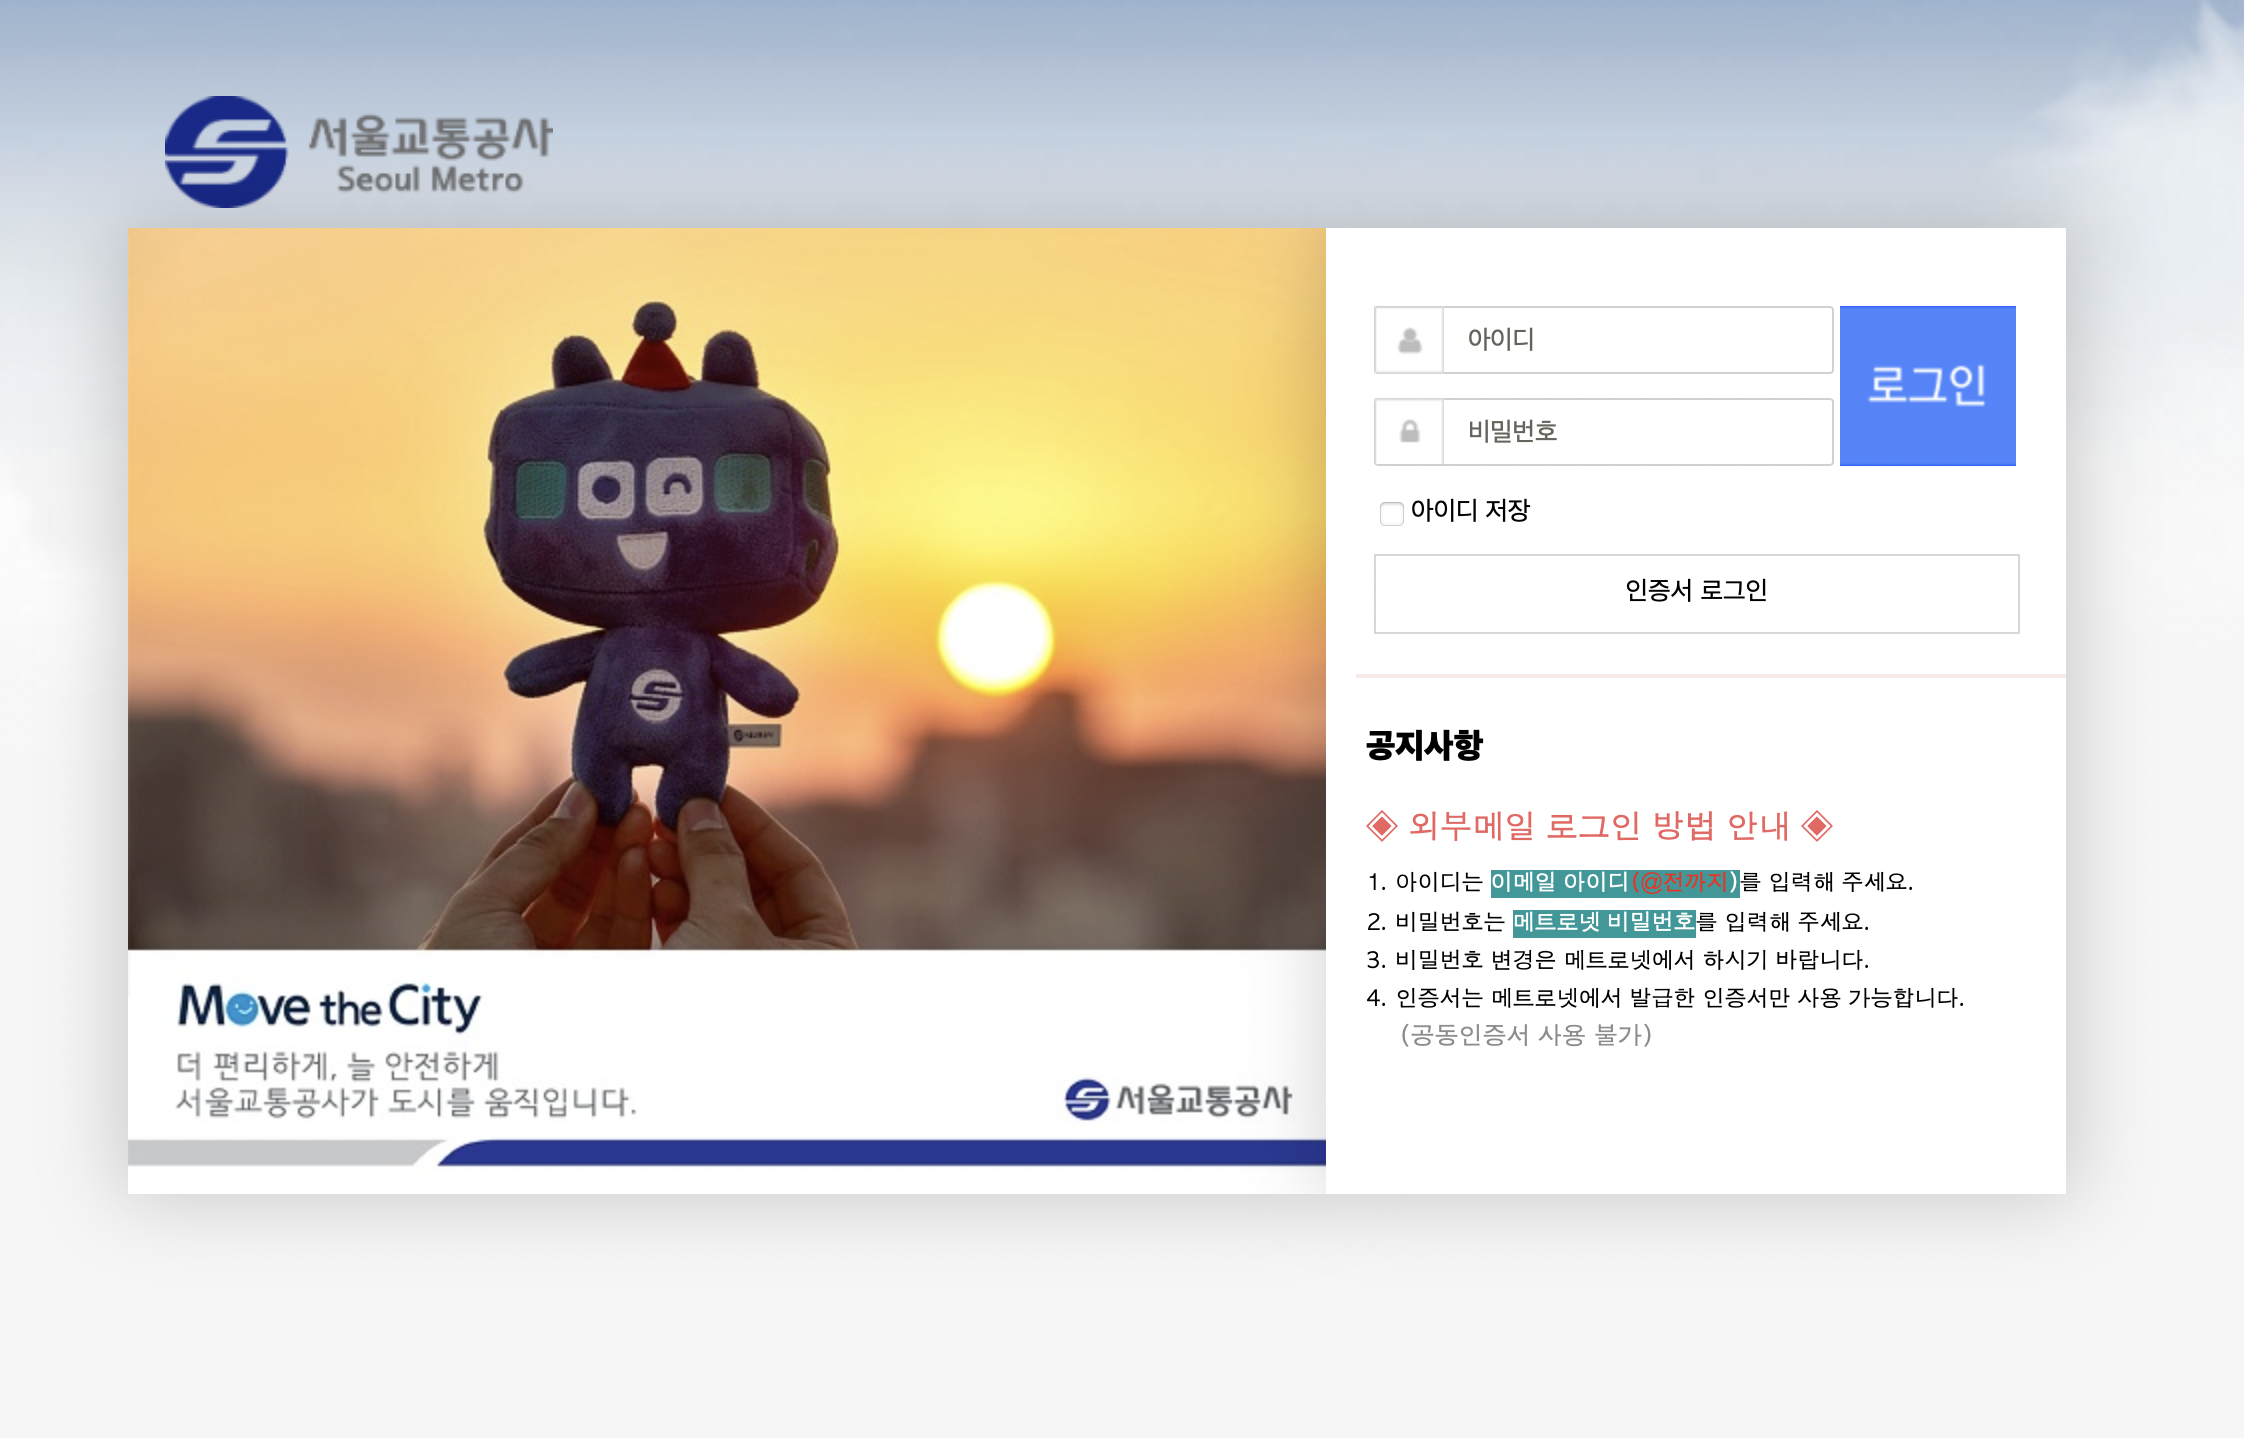
Task: Click inside the 비밀번호 input field
Action: 1630,431
